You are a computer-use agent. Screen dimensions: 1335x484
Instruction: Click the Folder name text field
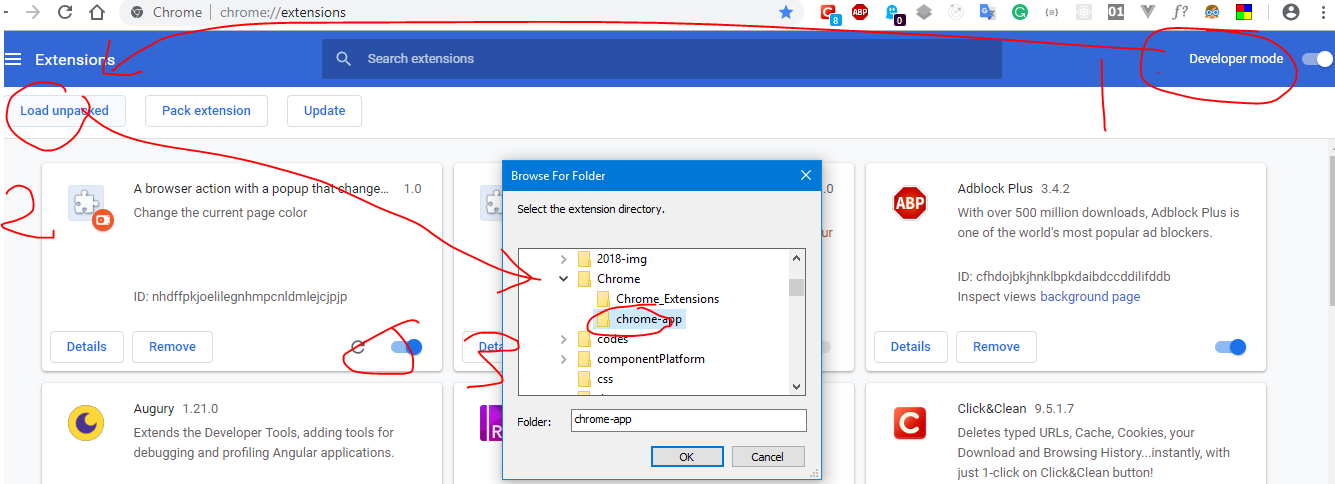pyautogui.click(x=688, y=420)
